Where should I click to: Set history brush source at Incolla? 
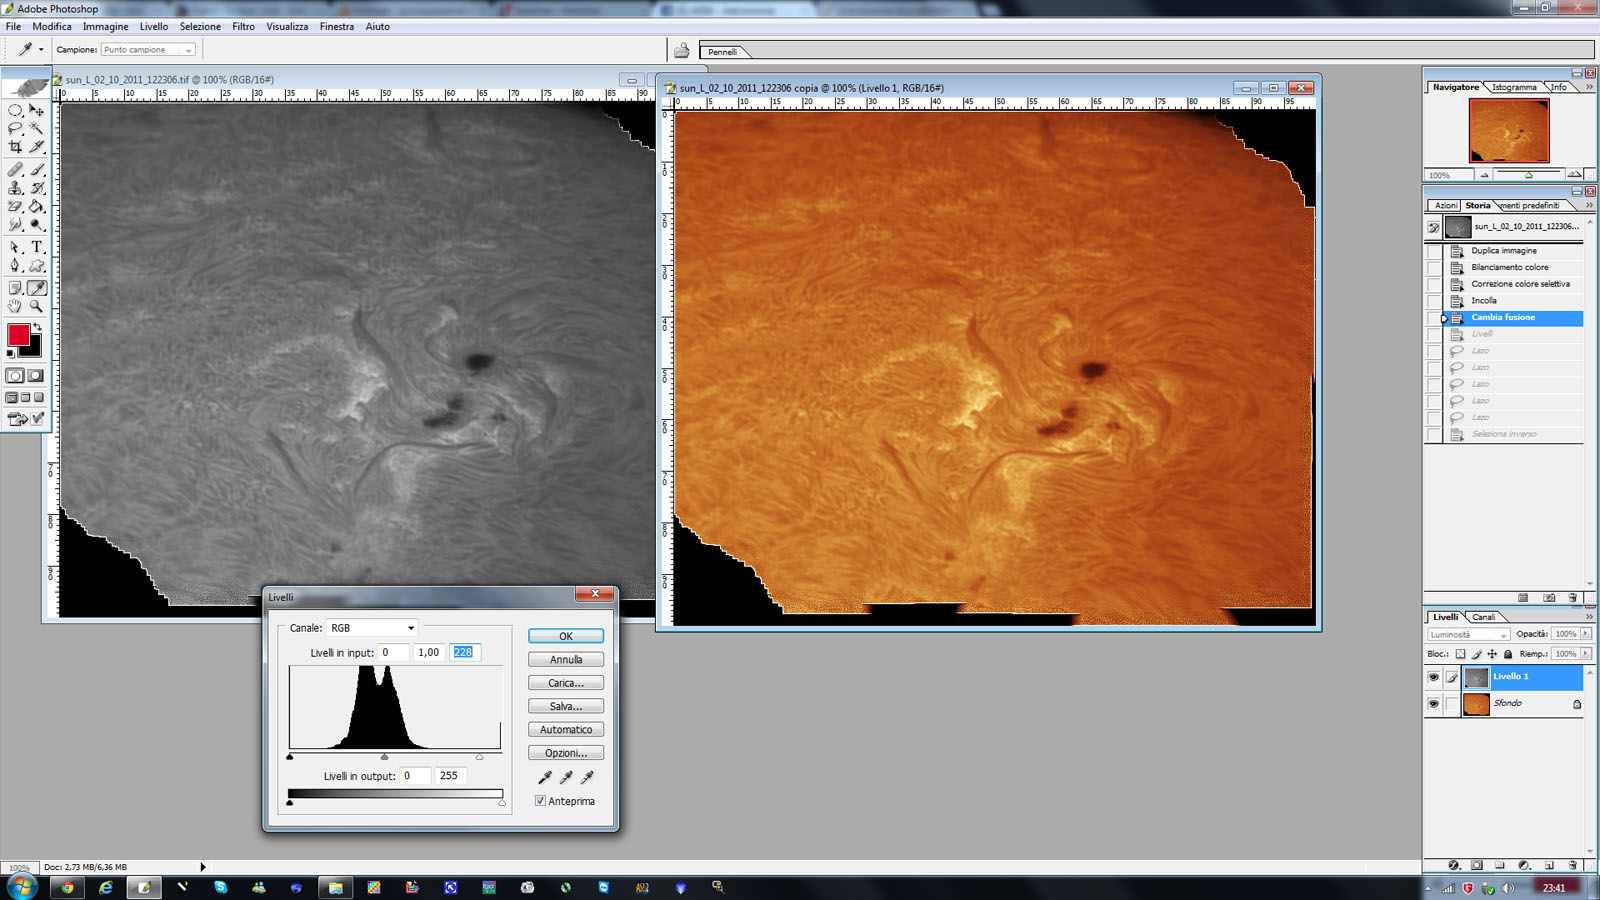1434,301
